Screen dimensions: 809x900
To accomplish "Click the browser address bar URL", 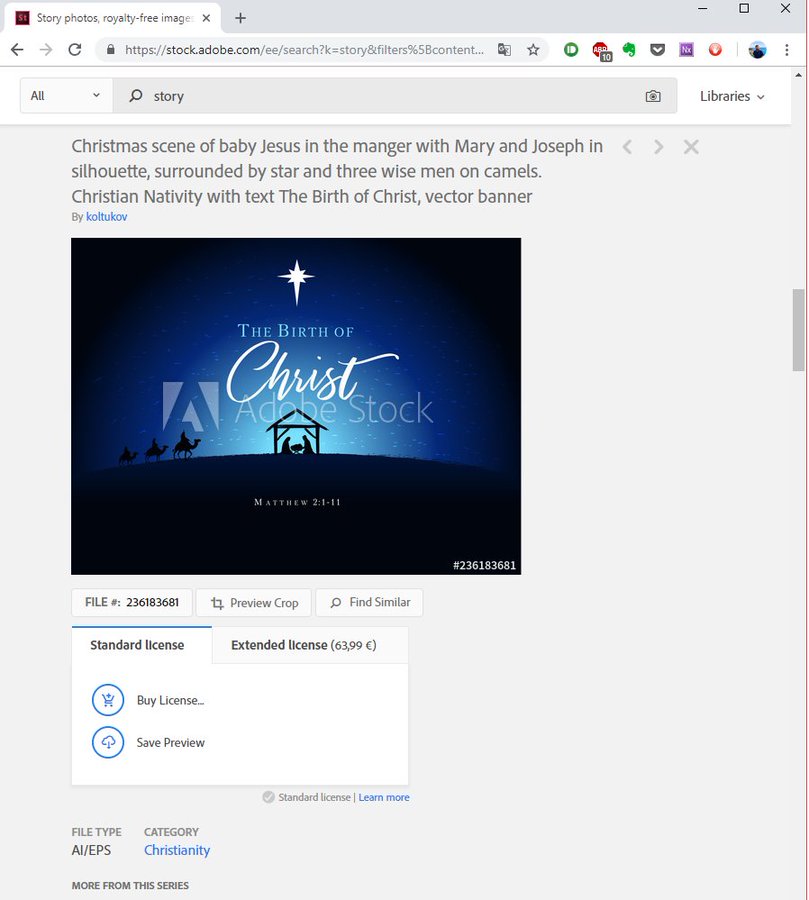I will [x=304, y=50].
